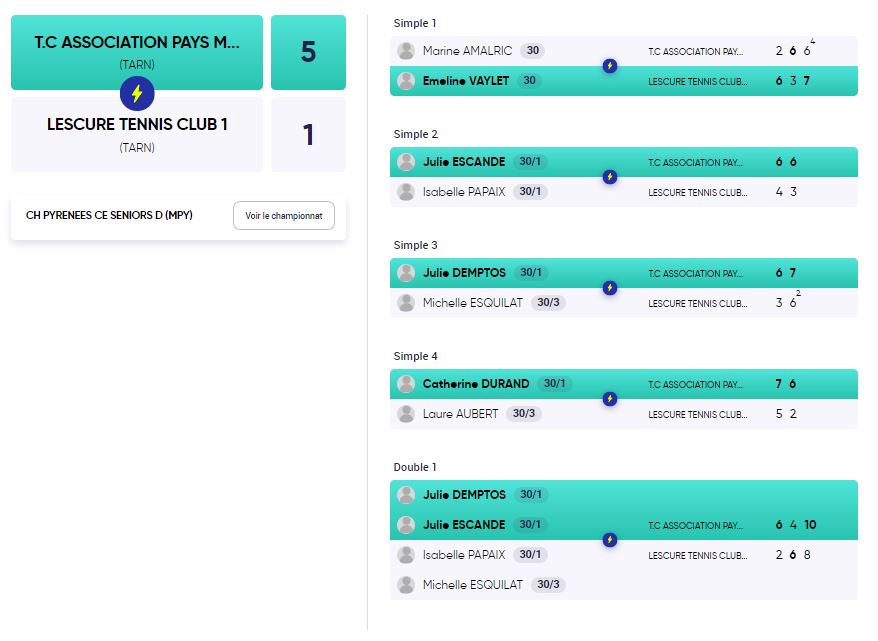The image size is (878, 641).
Task: Click Julie DEMPTOS's name in Double 1
Action: point(464,495)
